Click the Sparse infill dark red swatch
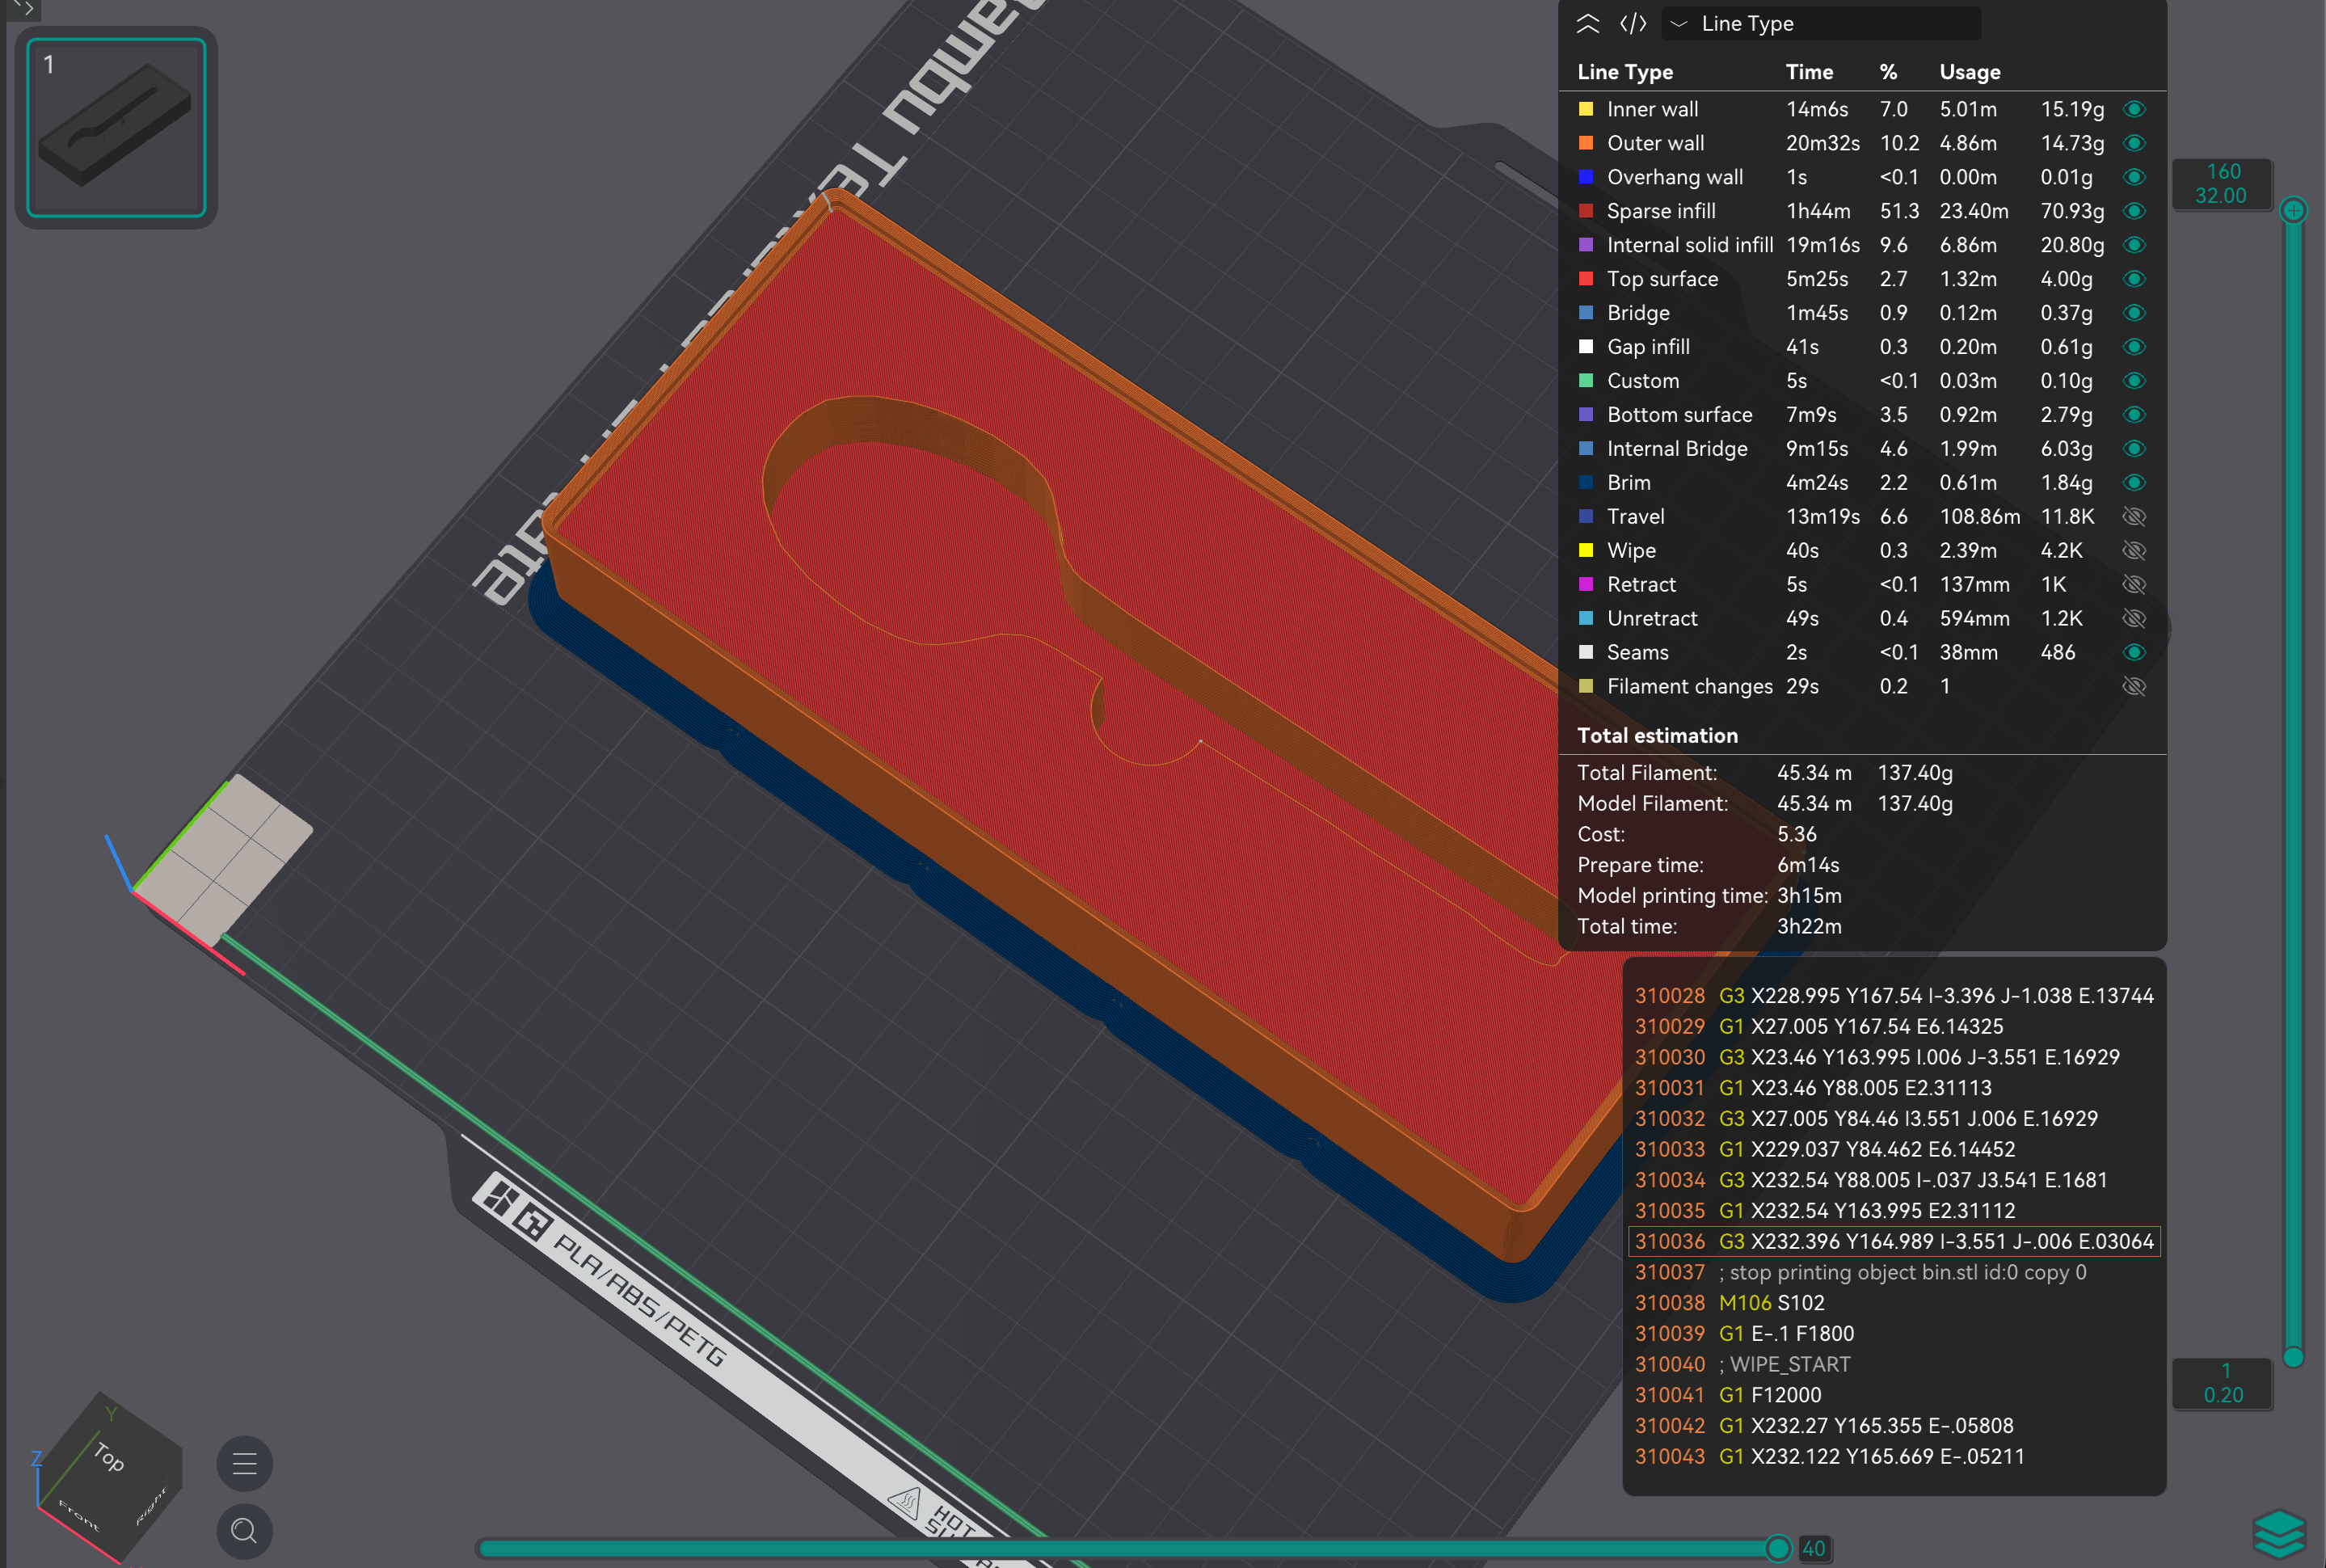The image size is (2326, 1568). click(1586, 211)
